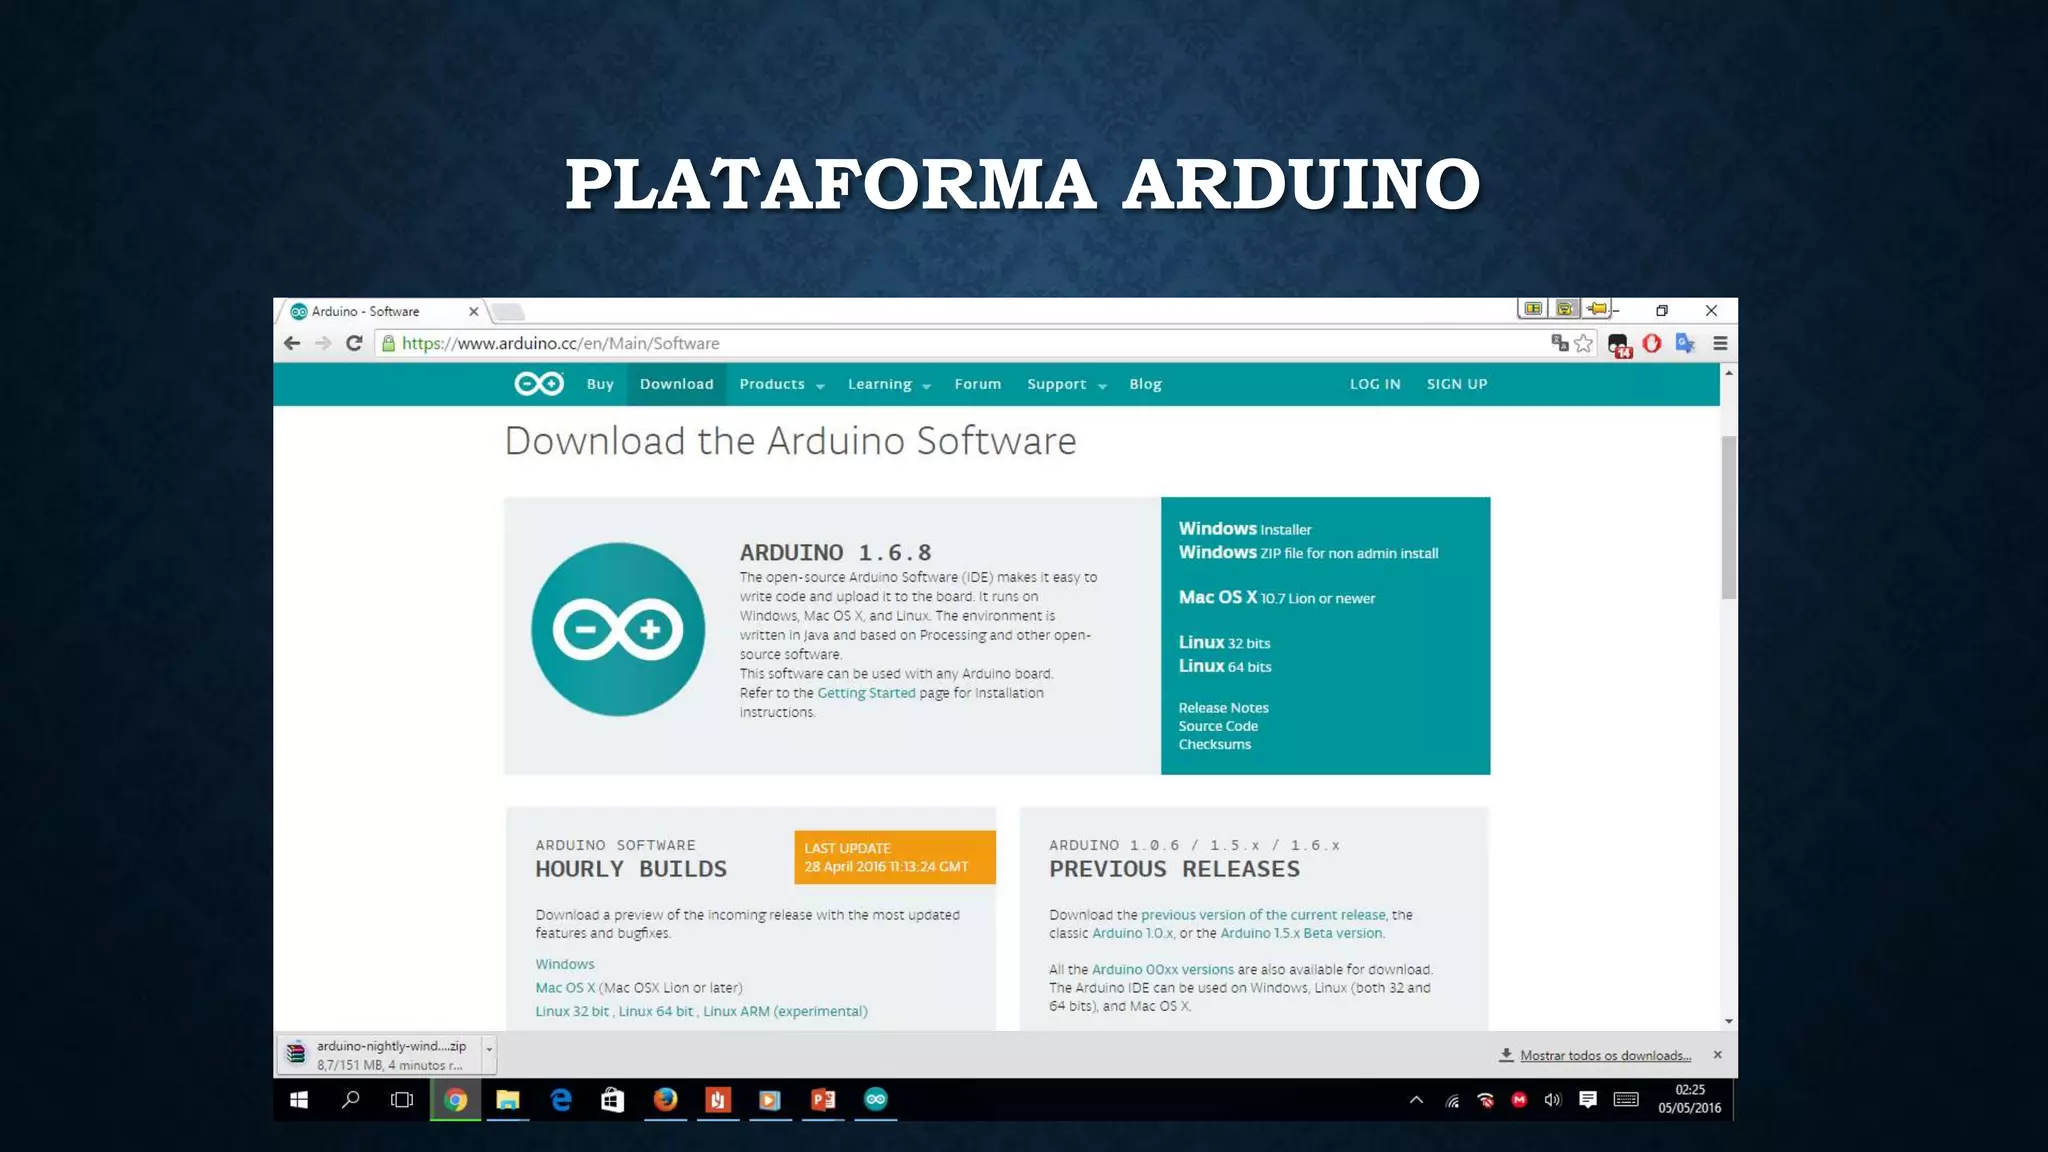Open the Release Notes link
This screenshot has height=1152, width=2048.
coord(1223,707)
